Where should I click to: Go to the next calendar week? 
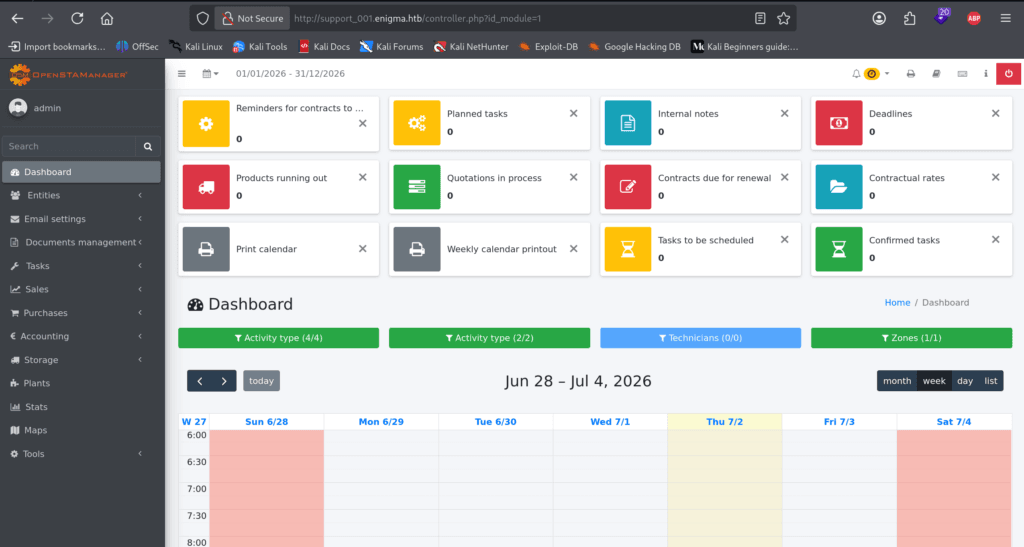pos(224,381)
